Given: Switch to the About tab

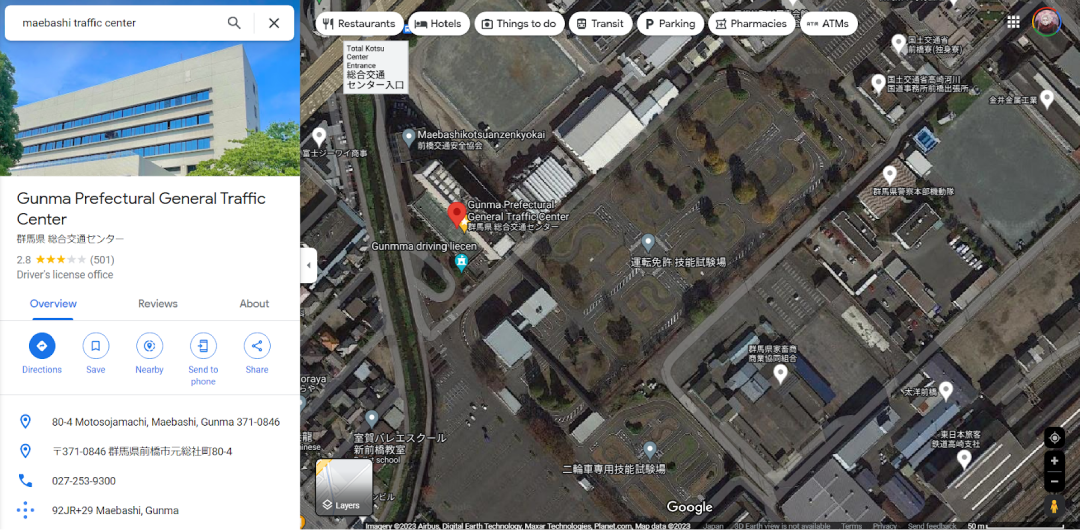Looking at the screenshot, I should tap(254, 304).
